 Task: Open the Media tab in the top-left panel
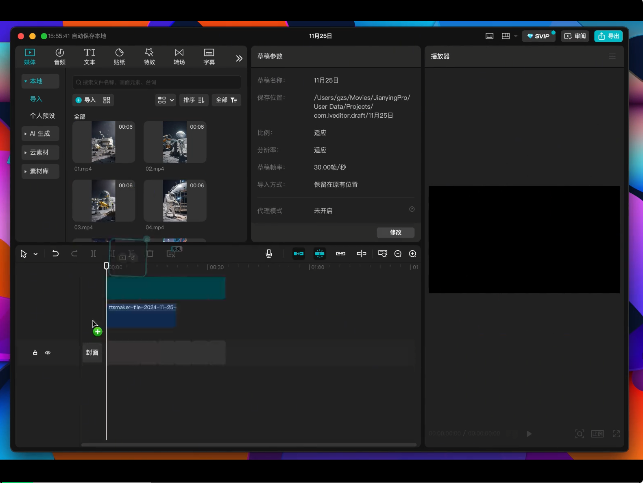click(x=30, y=57)
